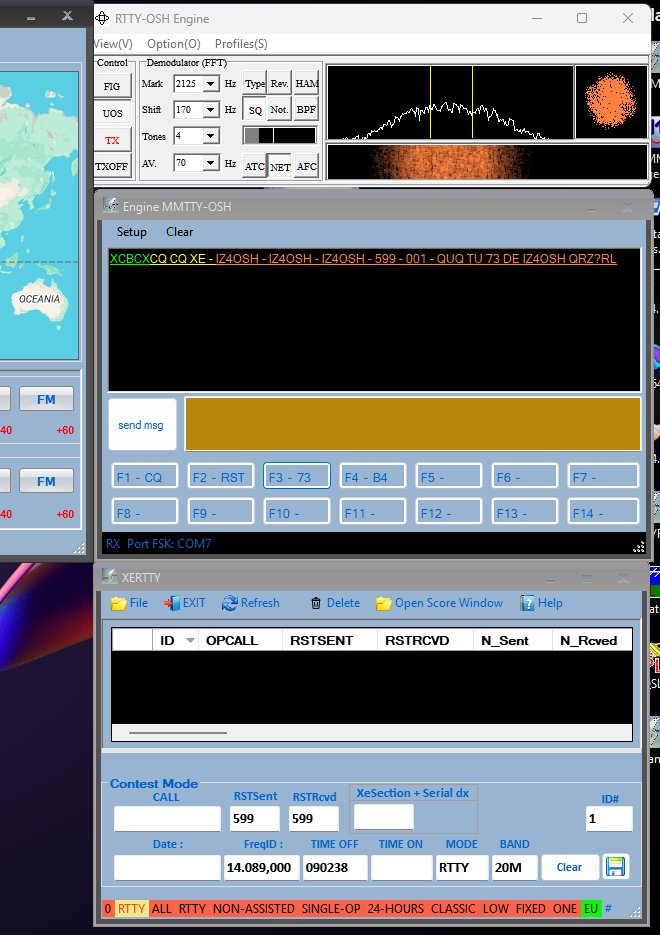Viewport: 660px width, 935px height.
Task: Open the File folder icon menu
Action: point(119,603)
